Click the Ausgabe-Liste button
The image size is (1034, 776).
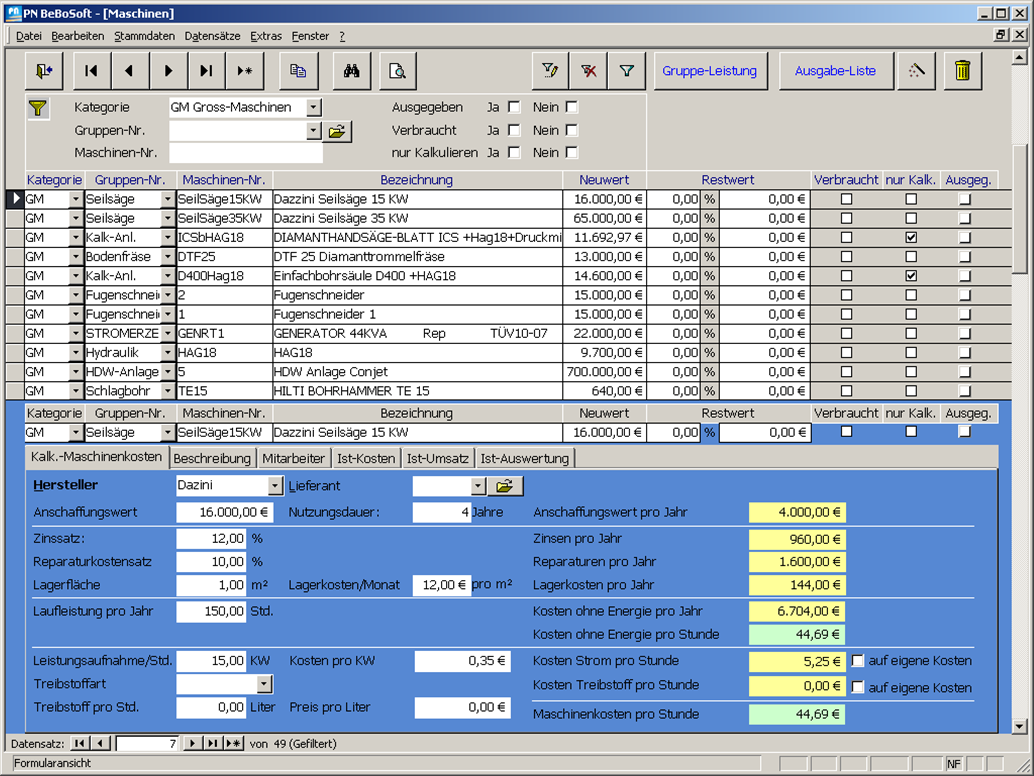tap(835, 71)
